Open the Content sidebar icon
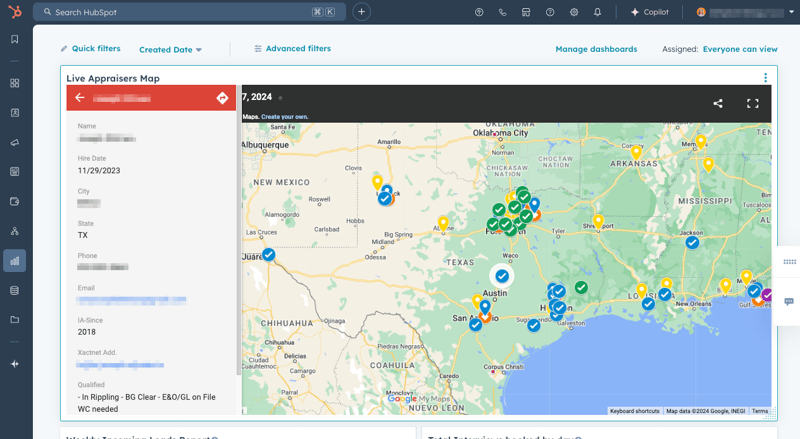Screen dimensions: 800x439 [x=15, y=172]
